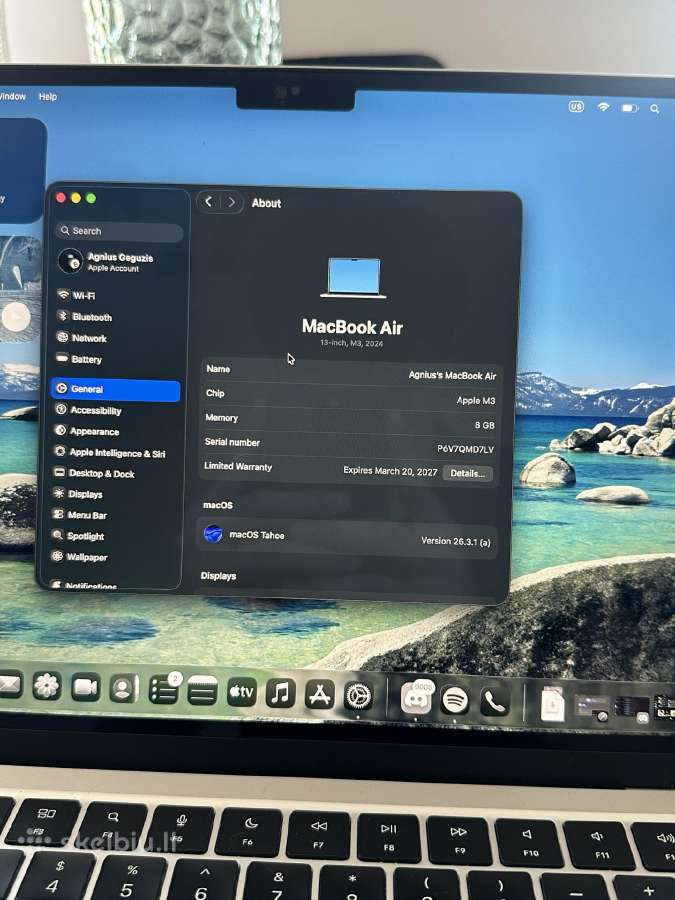Click the Search field in sidebar

click(x=119, y=231)
